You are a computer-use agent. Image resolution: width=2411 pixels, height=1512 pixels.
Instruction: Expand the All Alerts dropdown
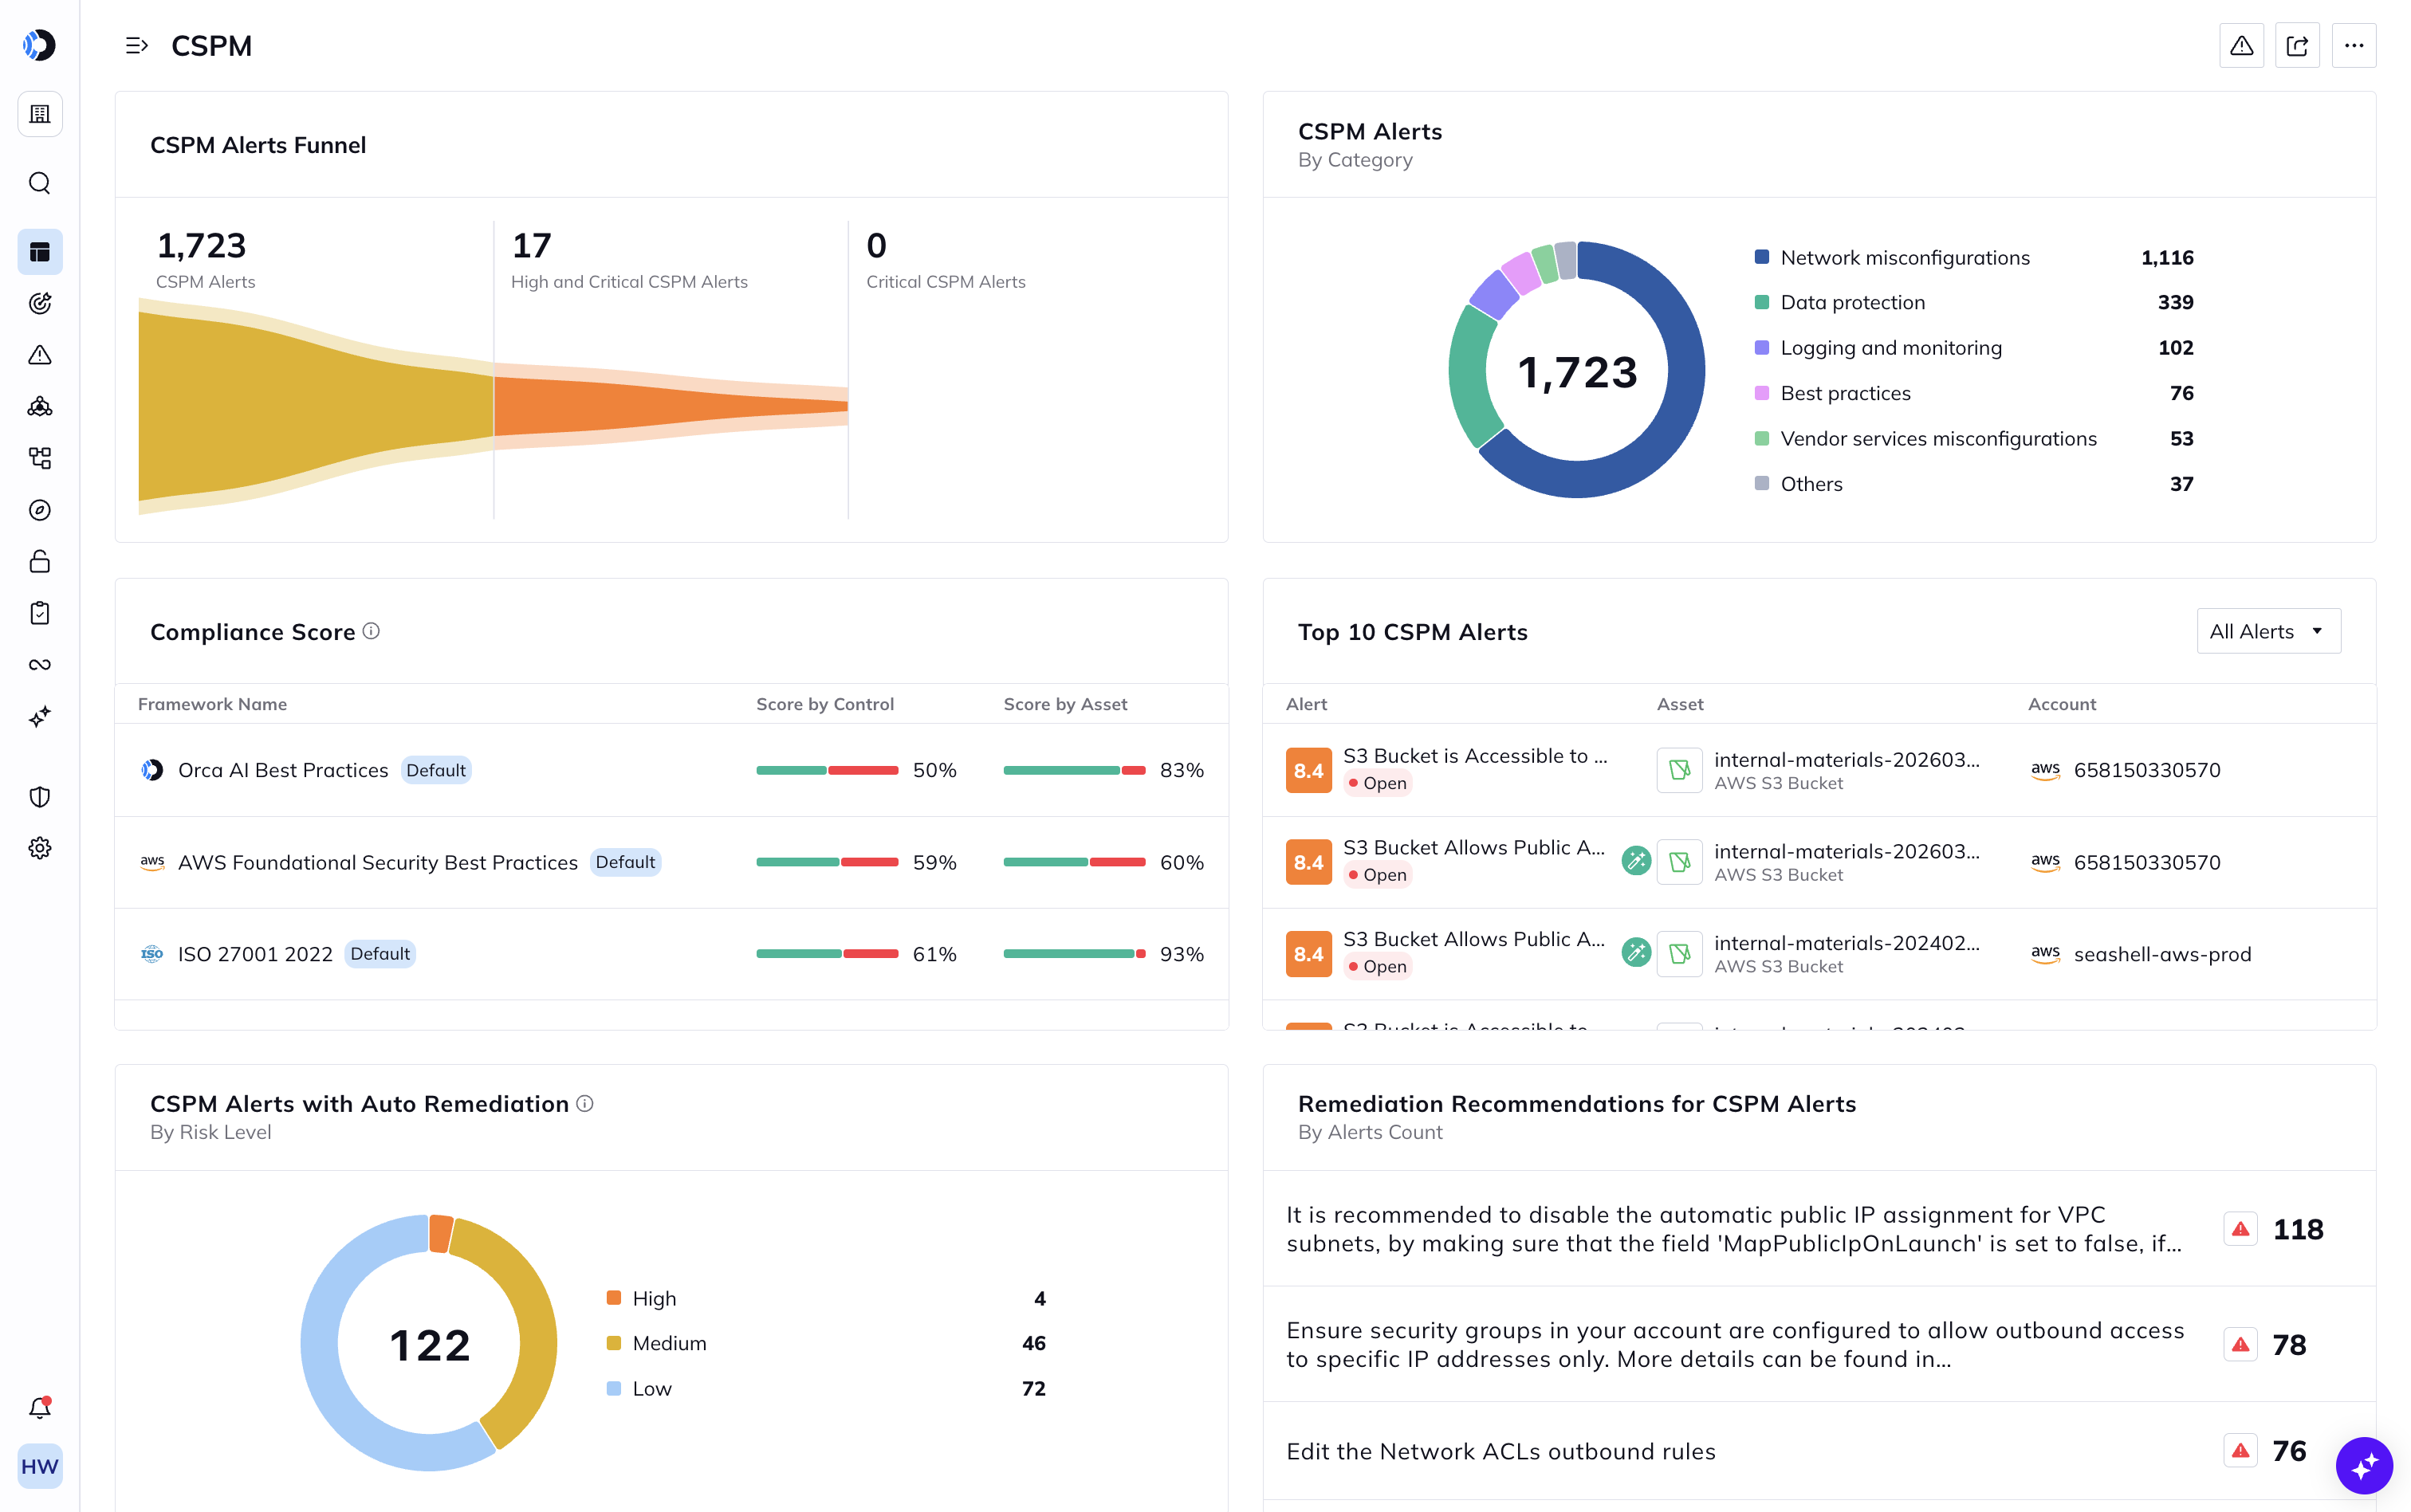[2268, 631]
